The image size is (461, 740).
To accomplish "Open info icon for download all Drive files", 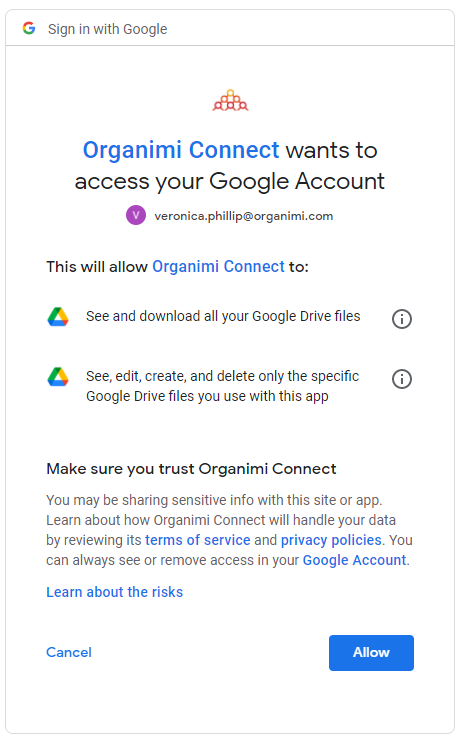I will pyautogui.click(x=402, y=319).
